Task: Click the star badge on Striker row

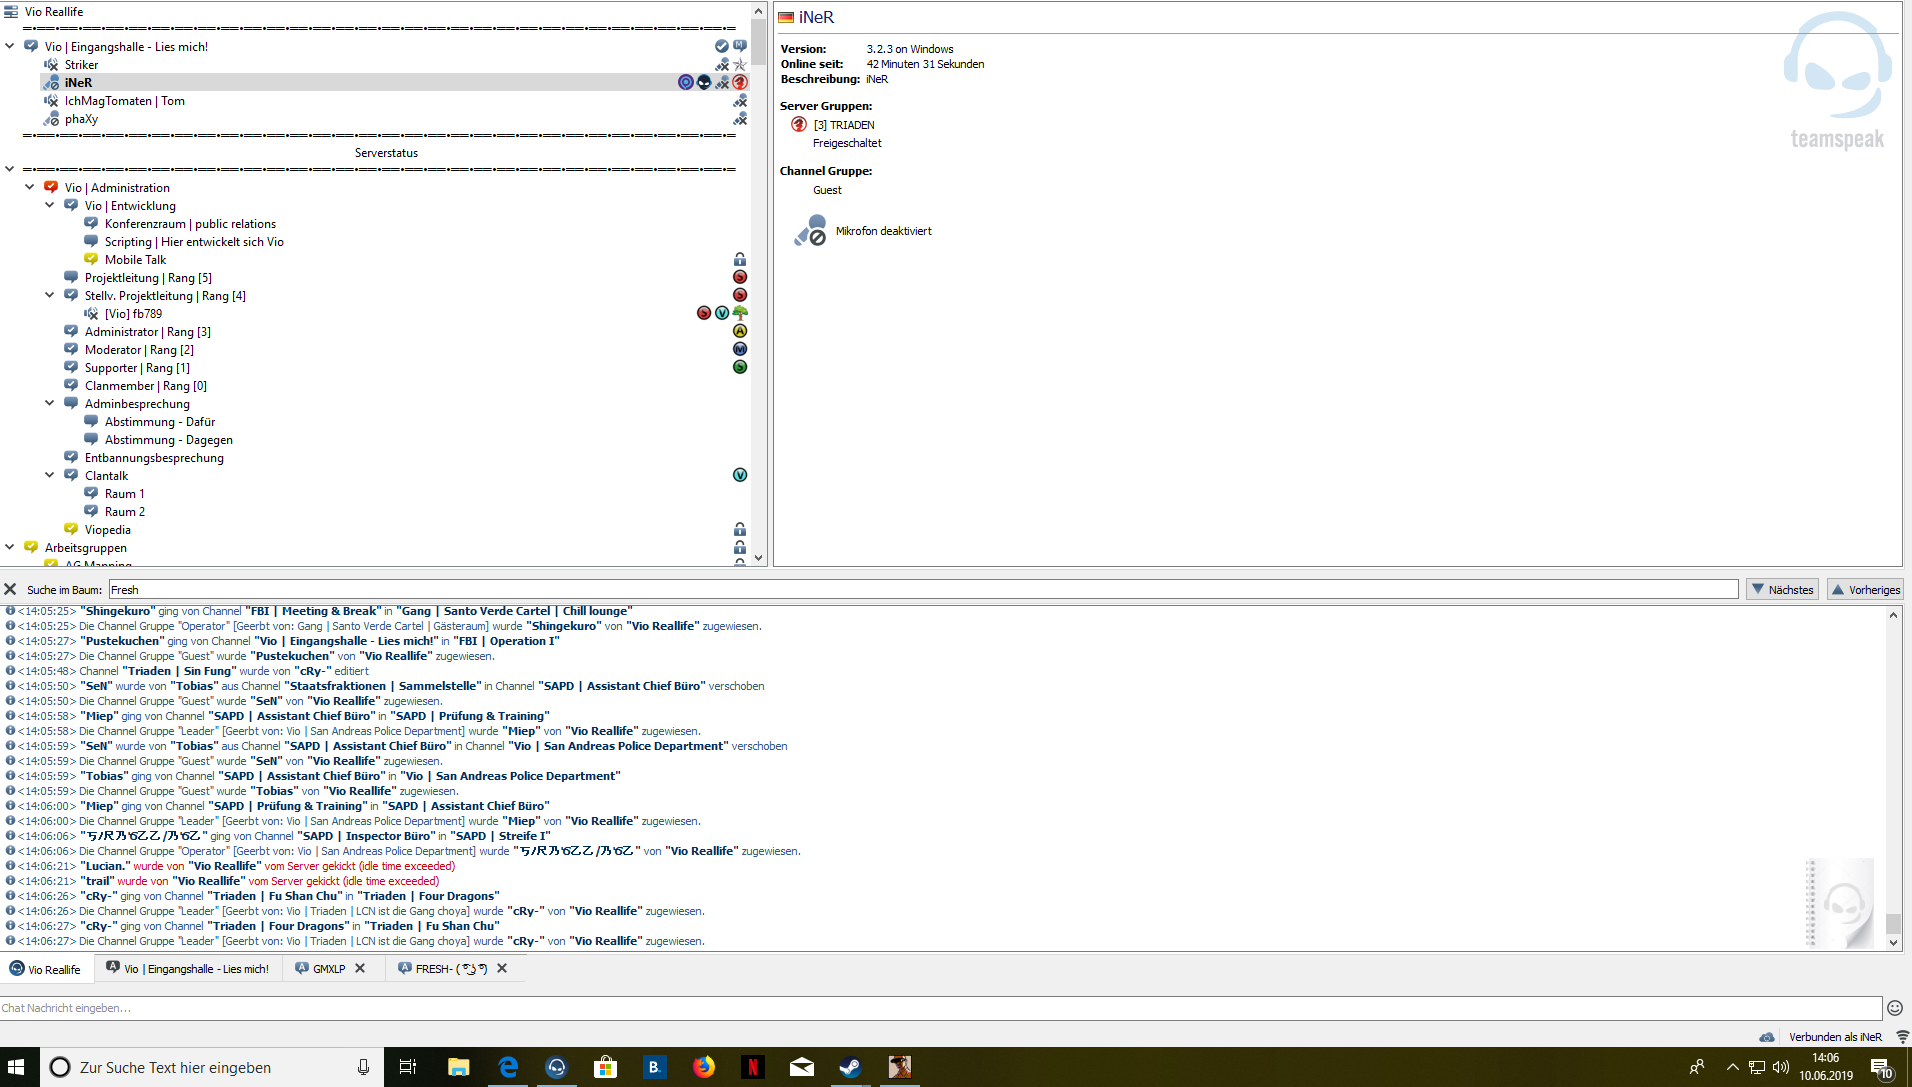Action: coord(740,65)
